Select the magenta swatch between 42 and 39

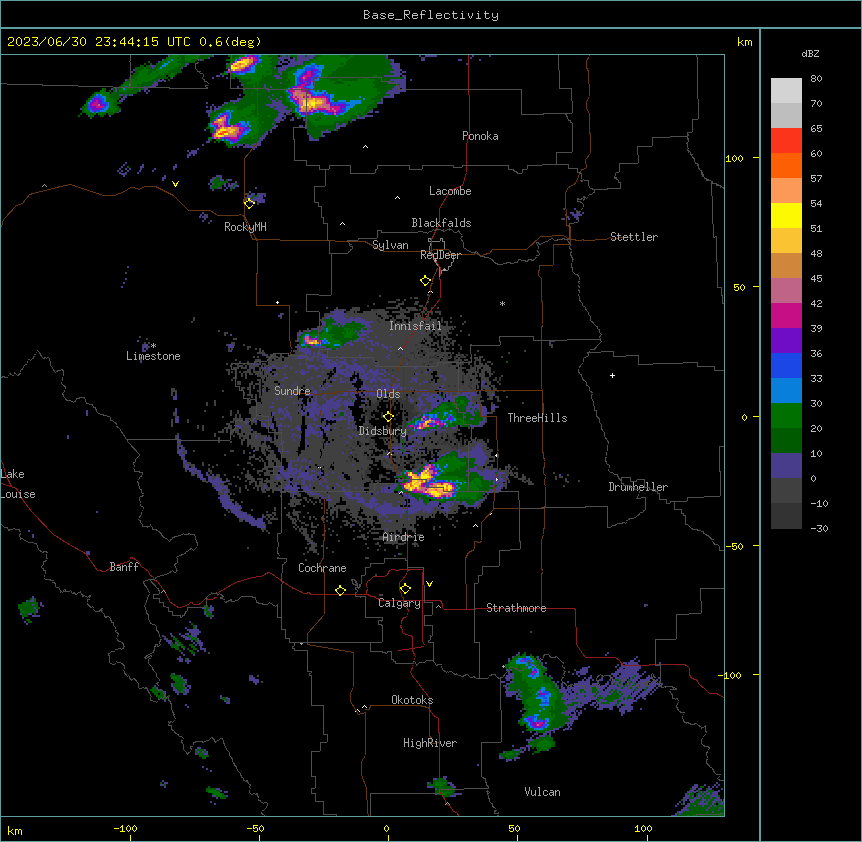[x=786, y=316]
